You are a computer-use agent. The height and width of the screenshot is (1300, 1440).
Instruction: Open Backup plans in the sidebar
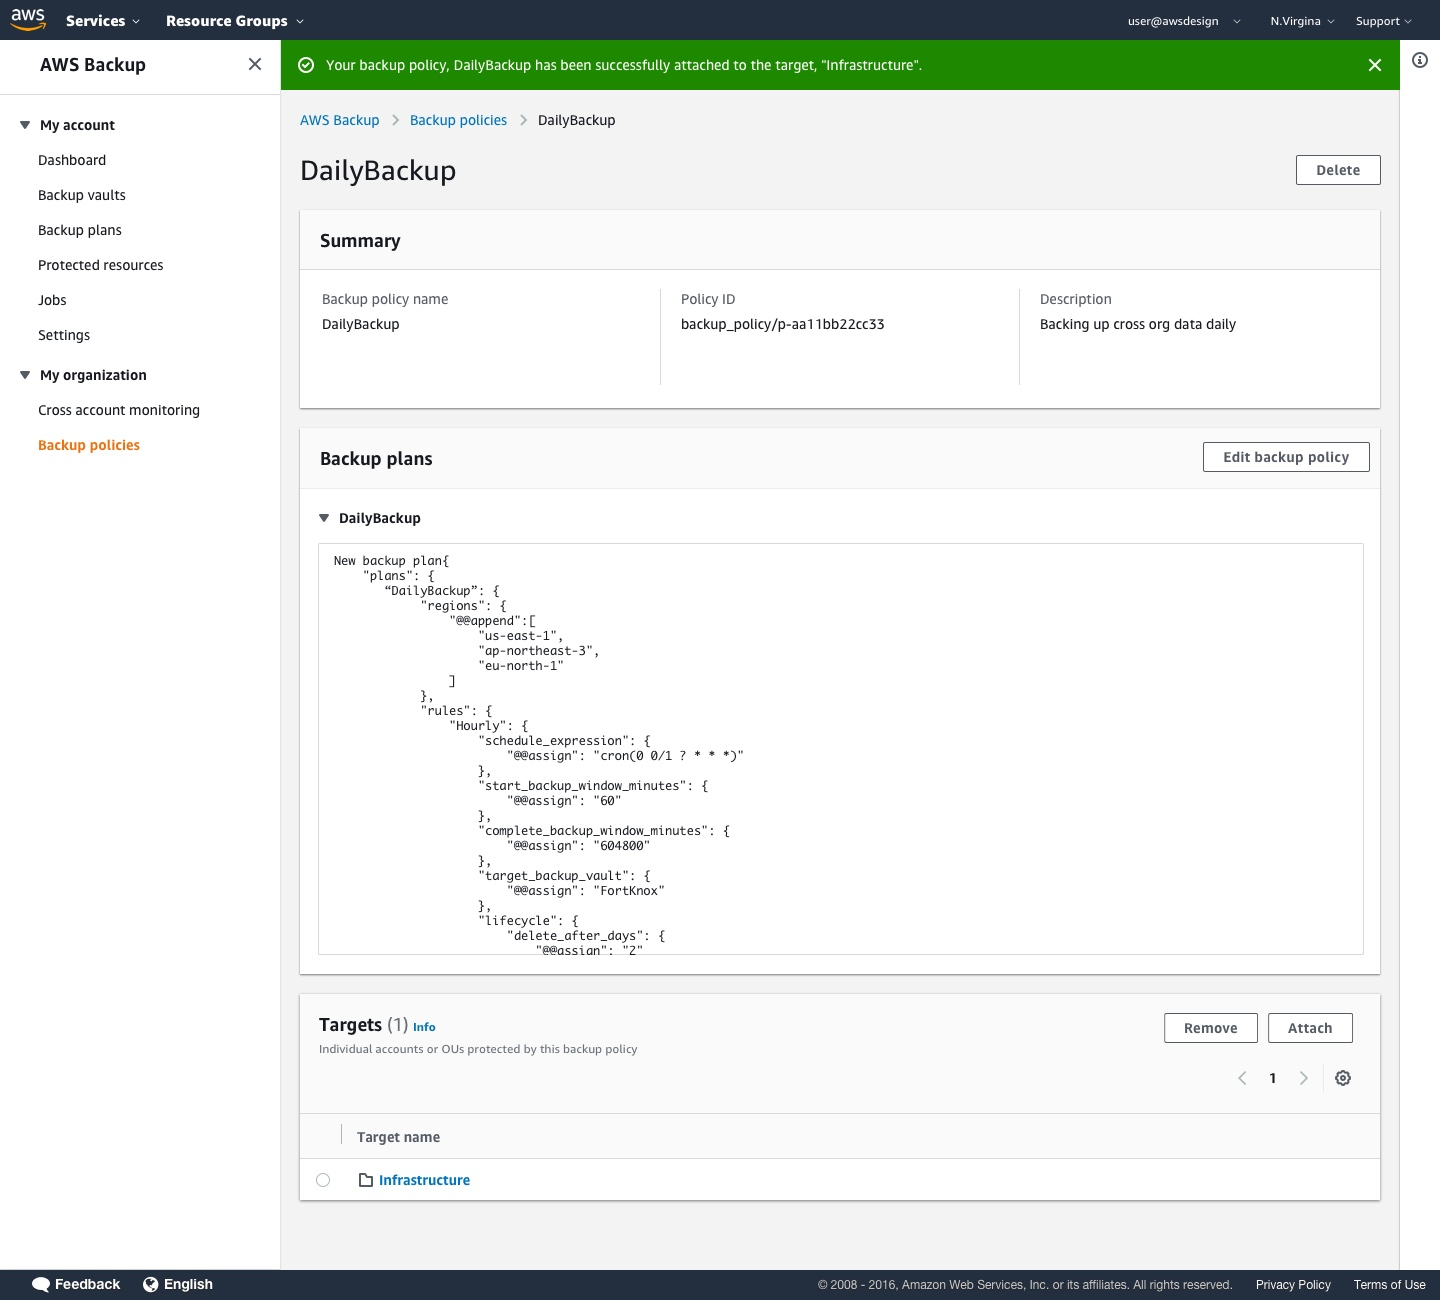(80, 230)
